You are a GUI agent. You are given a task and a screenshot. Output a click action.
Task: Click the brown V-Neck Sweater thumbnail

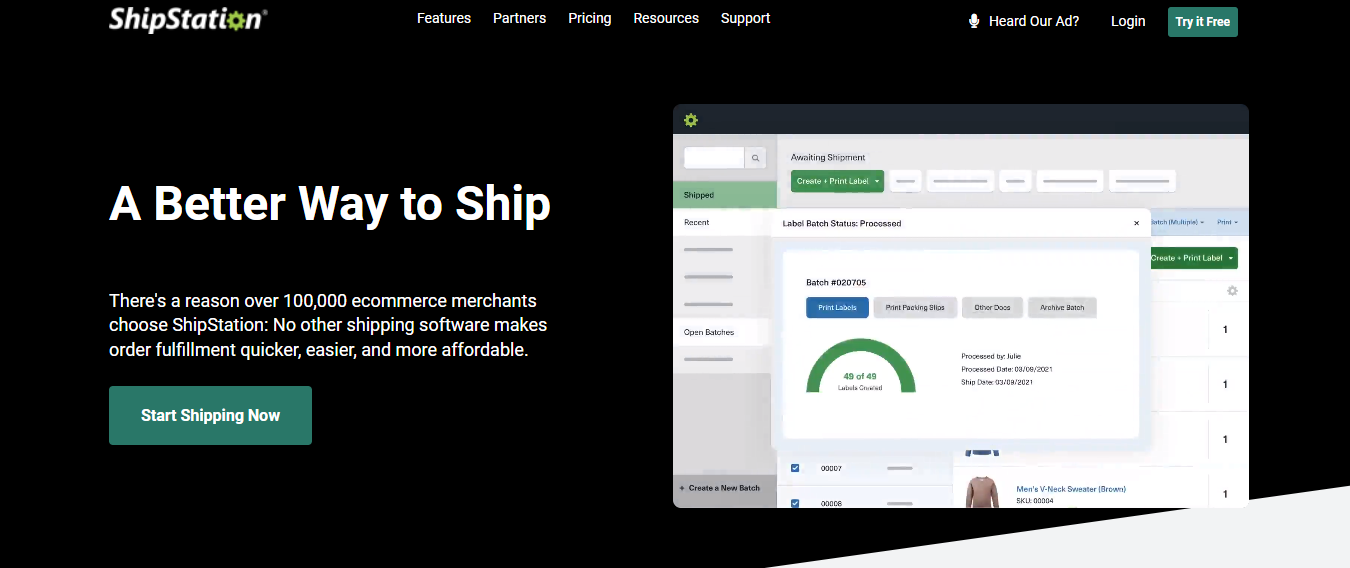[x=982, y=491]
